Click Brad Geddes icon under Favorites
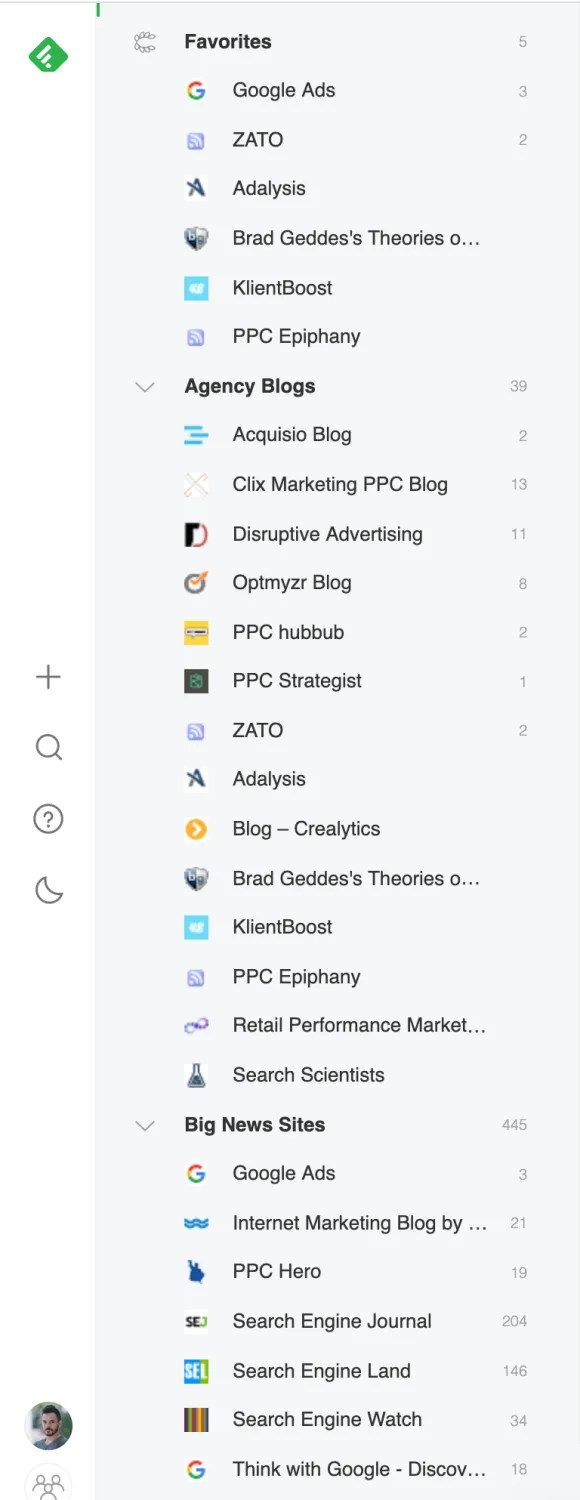 (196, 238)
